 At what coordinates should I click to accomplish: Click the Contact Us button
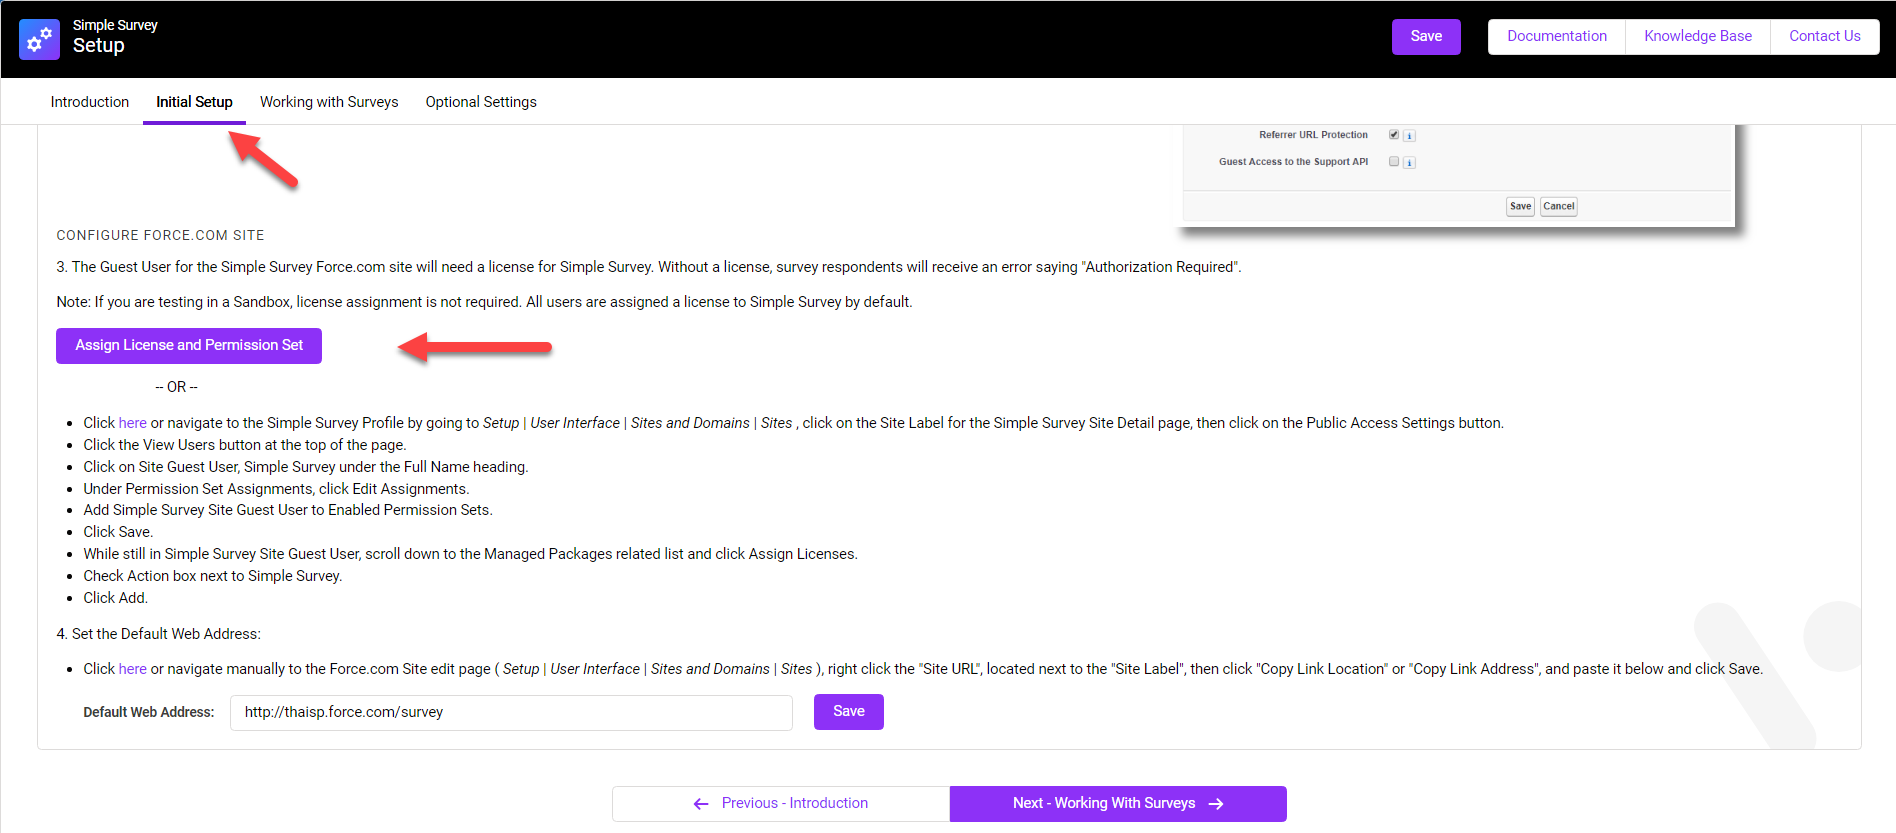coord(1825,37)
